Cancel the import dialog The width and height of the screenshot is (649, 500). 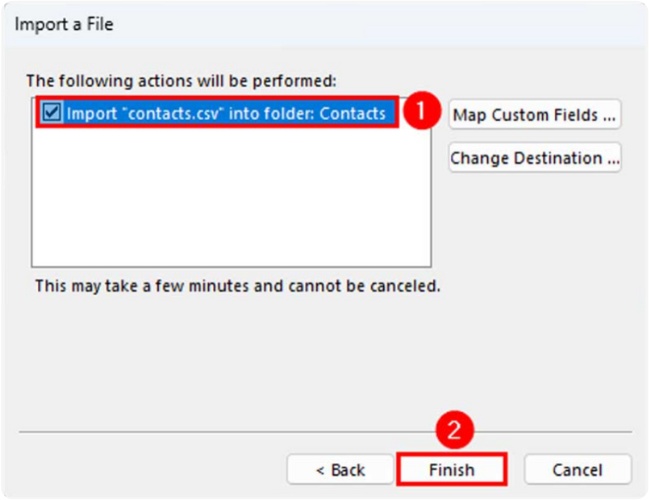coord(577,469)
